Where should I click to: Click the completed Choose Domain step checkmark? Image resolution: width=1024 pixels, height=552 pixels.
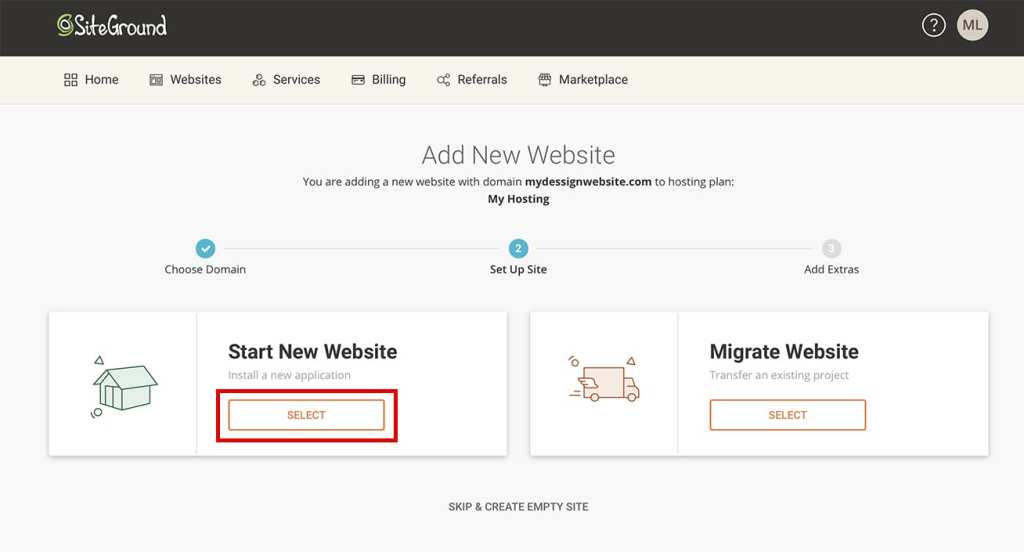pos(205,248)
